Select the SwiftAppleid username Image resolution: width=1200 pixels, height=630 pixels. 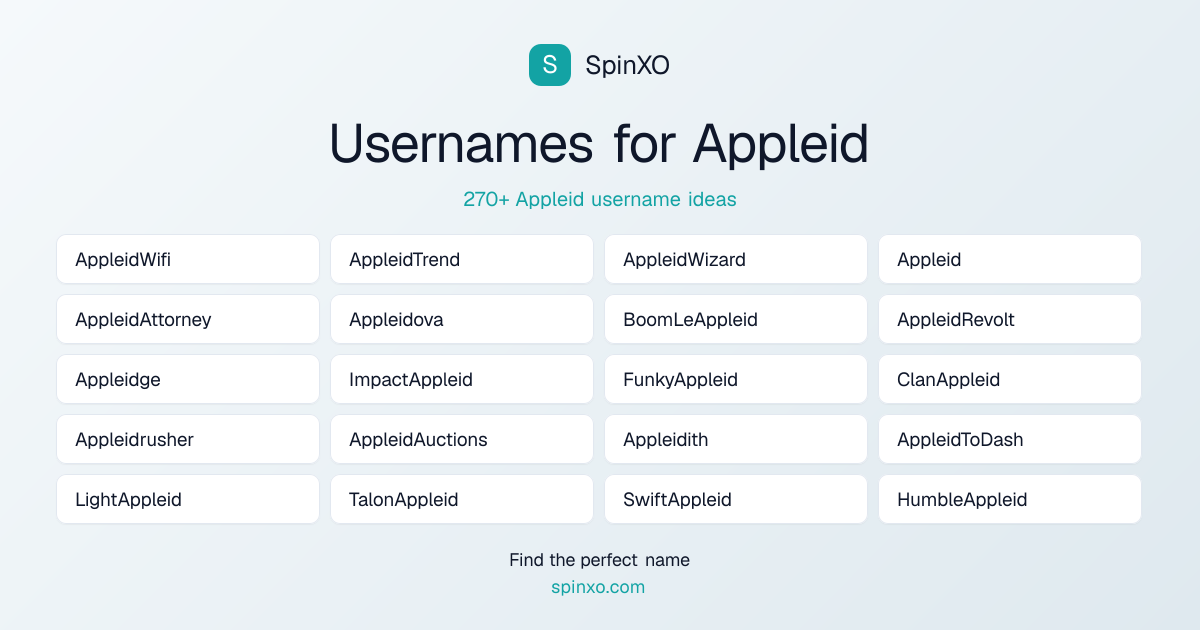click(736, 500)
